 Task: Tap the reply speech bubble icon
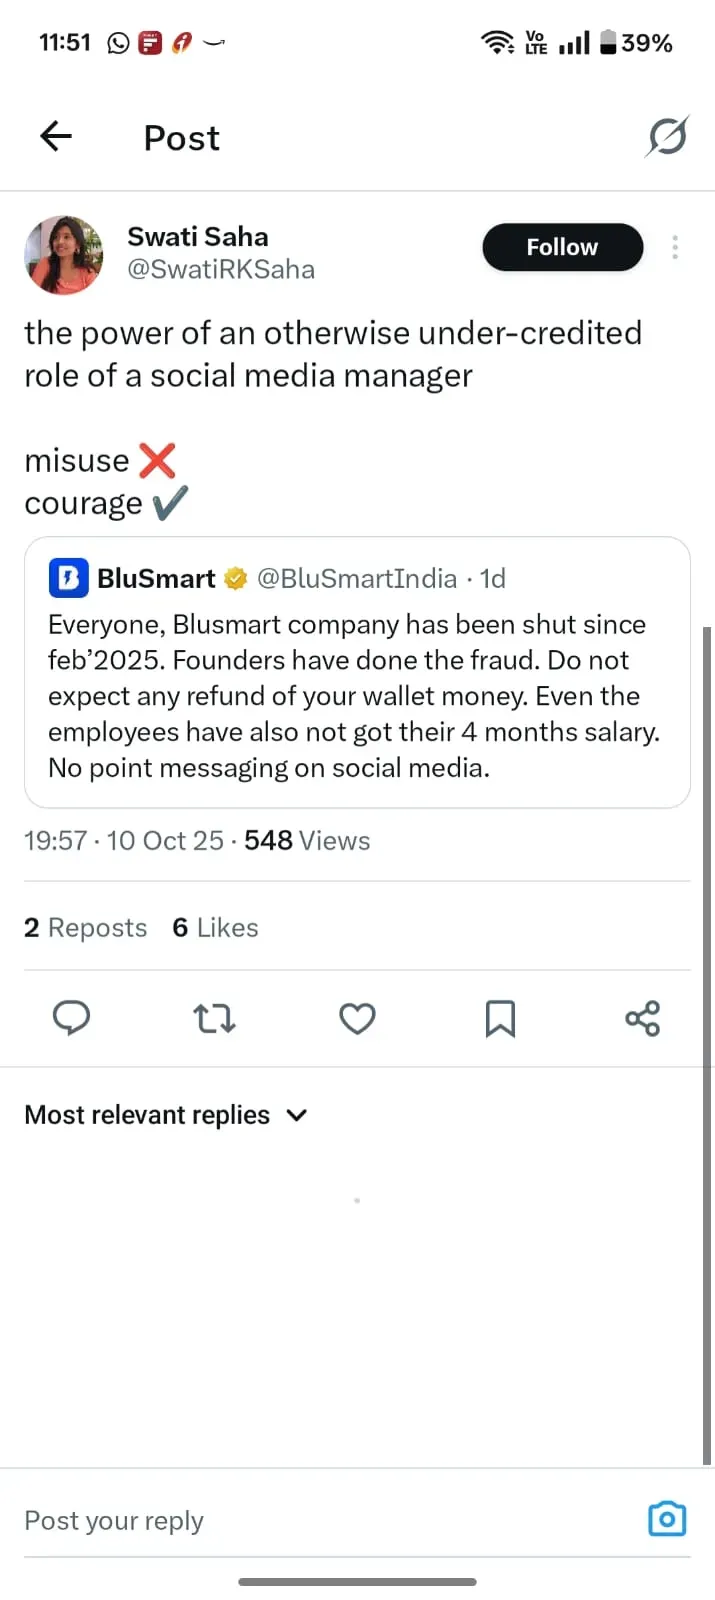71,1018
